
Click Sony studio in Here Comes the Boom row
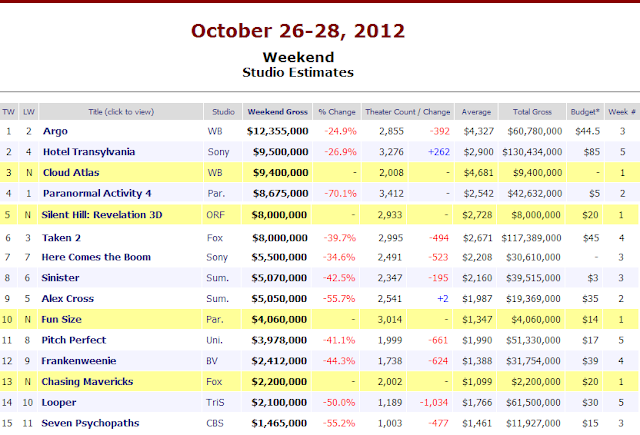point(217,257)
